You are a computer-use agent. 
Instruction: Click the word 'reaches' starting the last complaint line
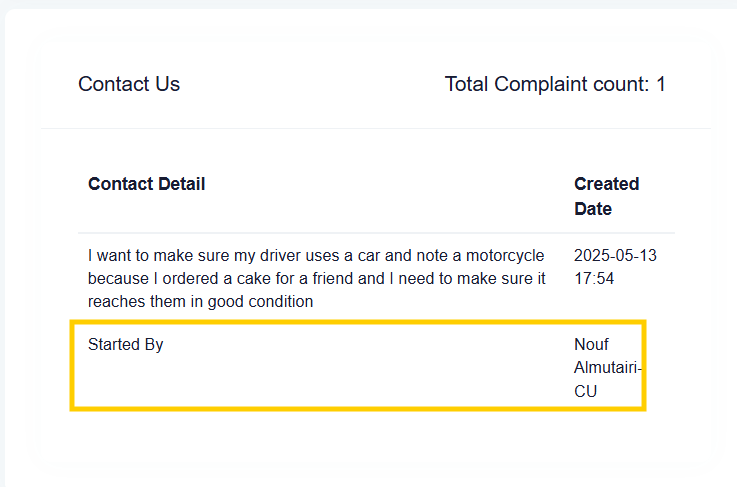110,301
